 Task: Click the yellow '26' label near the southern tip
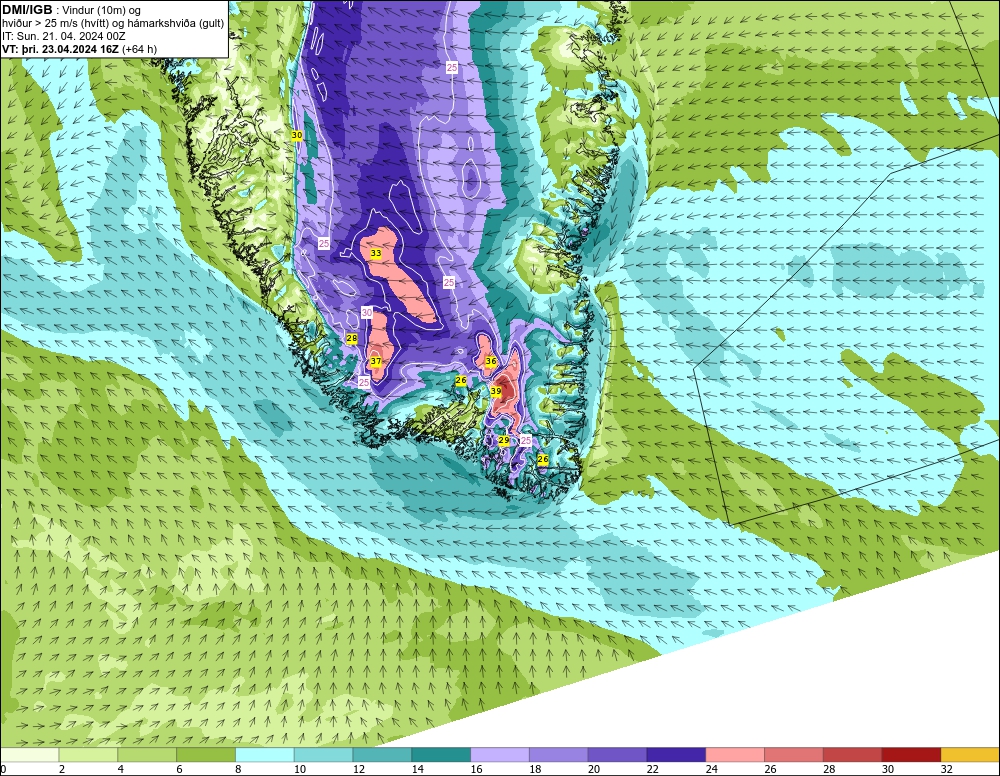(x=543, y=459)
